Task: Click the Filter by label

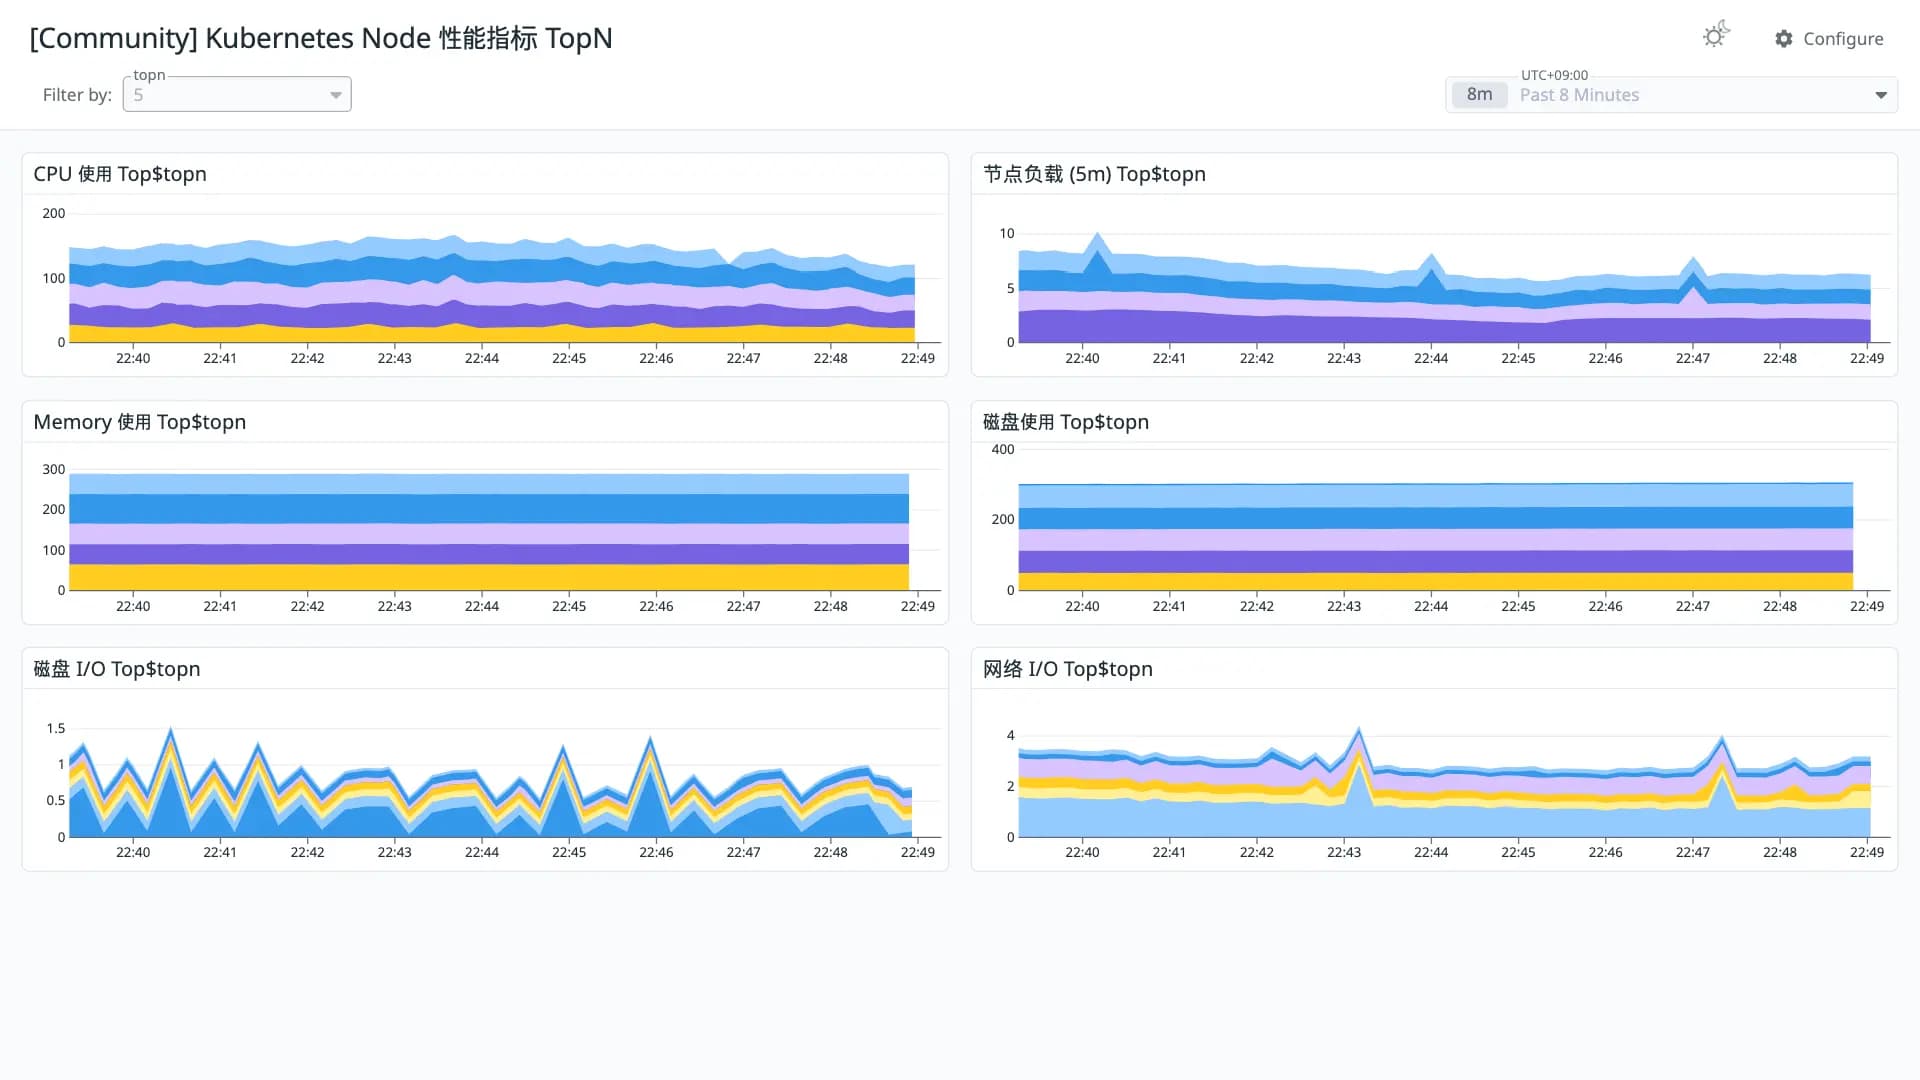Action: (x=77, y=95)
